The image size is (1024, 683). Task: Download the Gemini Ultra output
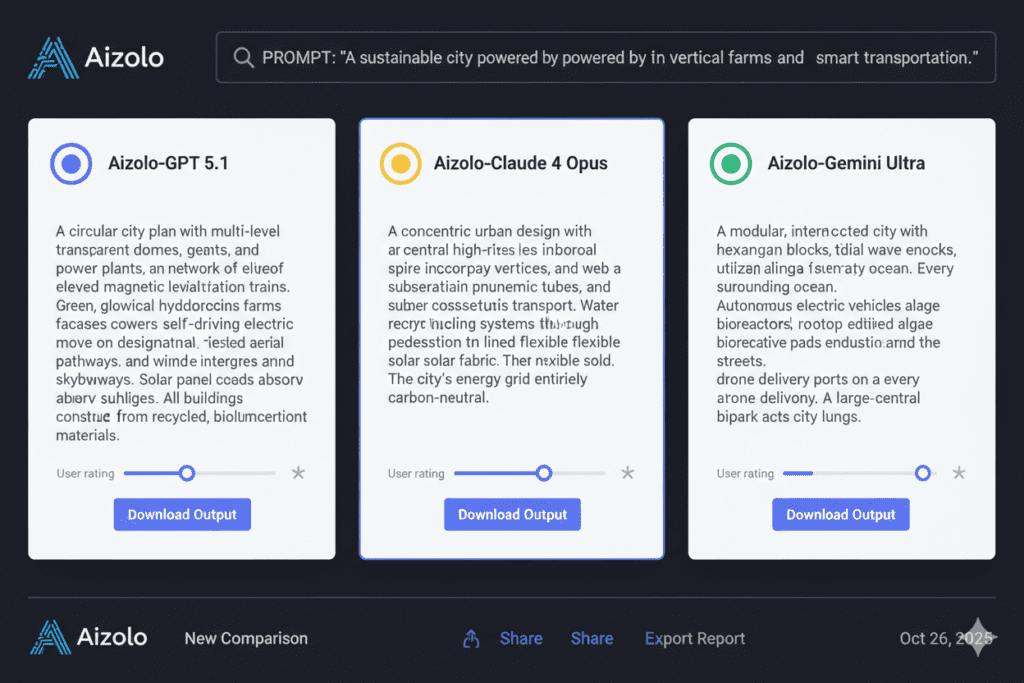point(840,514)
